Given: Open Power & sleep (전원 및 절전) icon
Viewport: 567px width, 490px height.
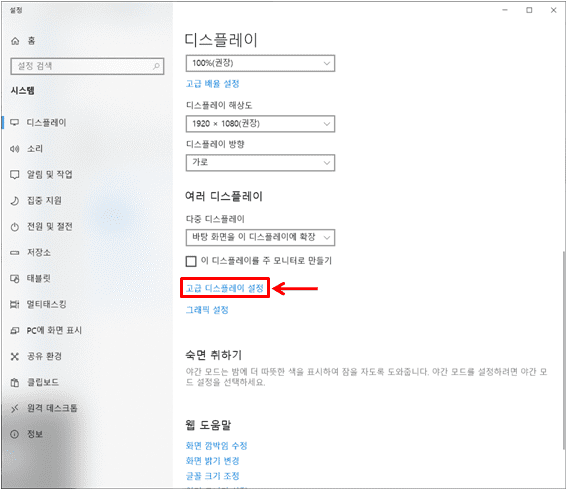Looking at the screenshot, I should coord(14,227).
